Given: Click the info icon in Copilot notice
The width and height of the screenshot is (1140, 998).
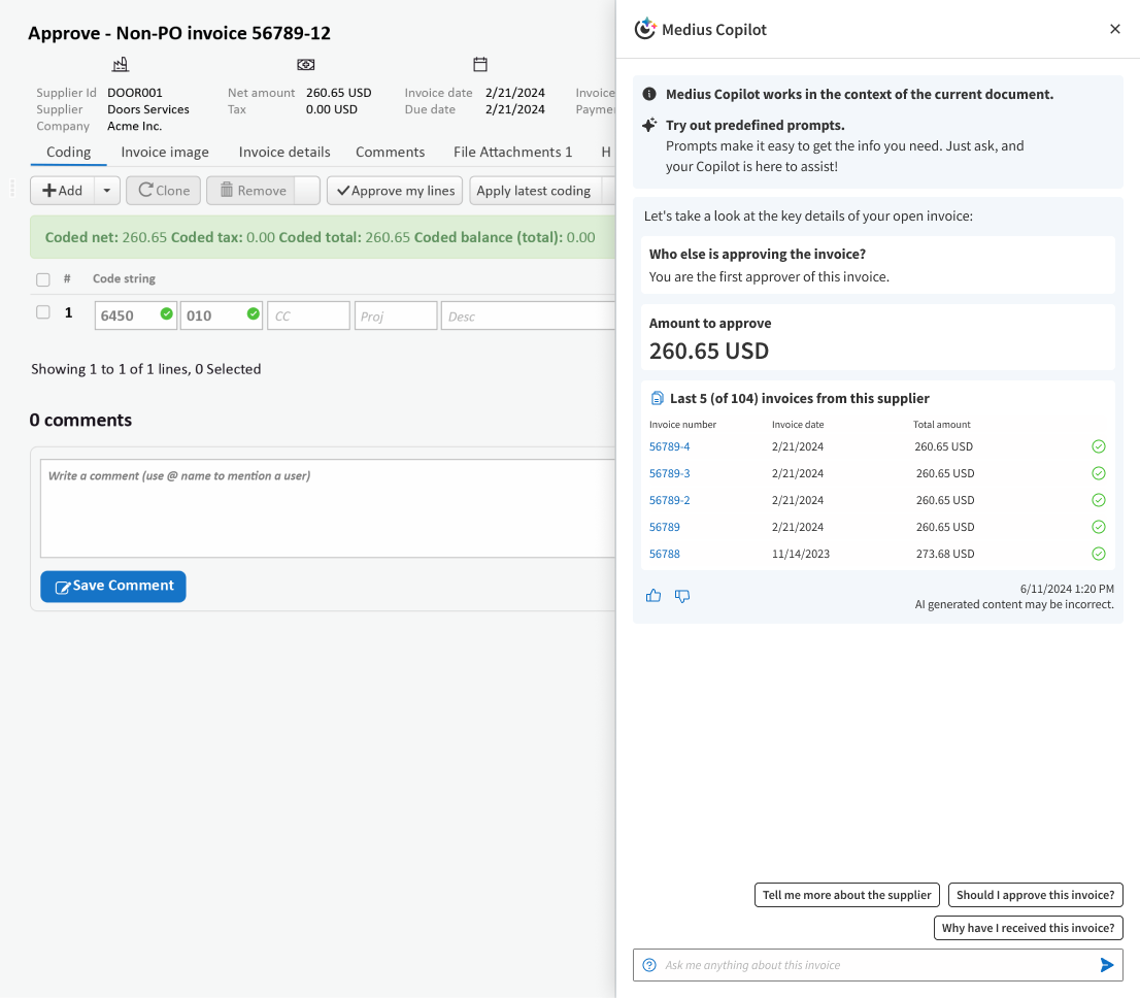Looking at the screenshot, I should click(x=649, y=94).
